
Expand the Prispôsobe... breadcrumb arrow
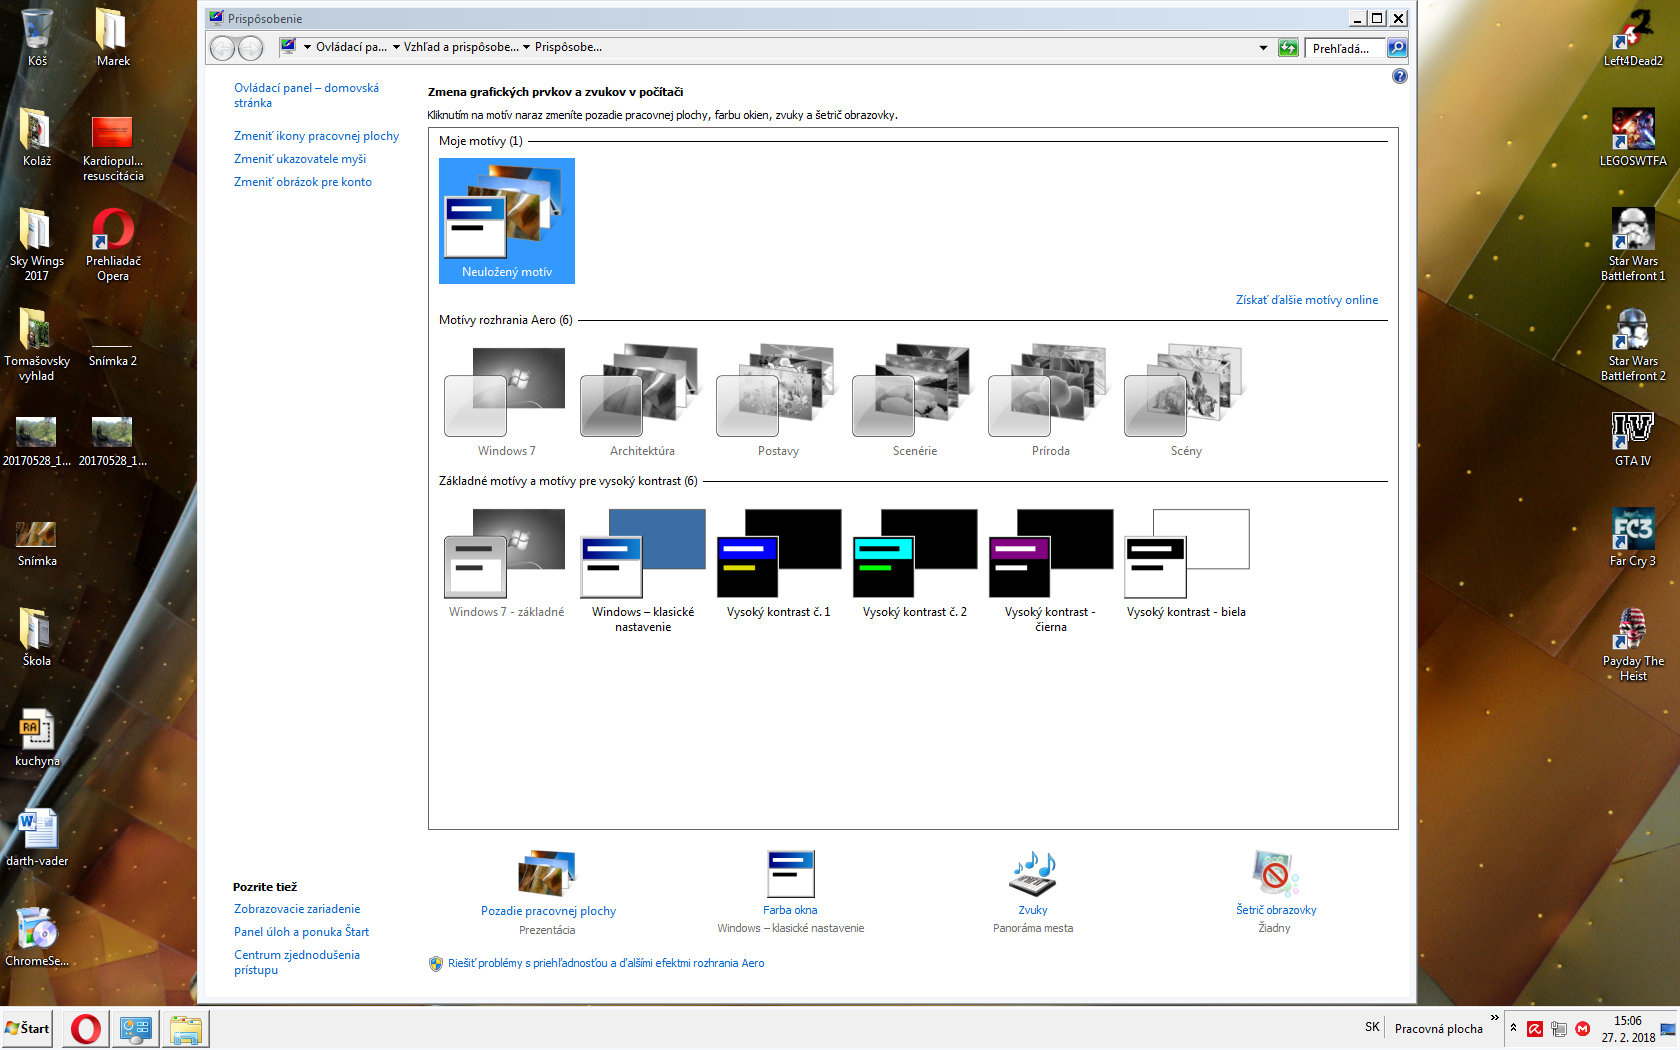(x=527, y=47)
